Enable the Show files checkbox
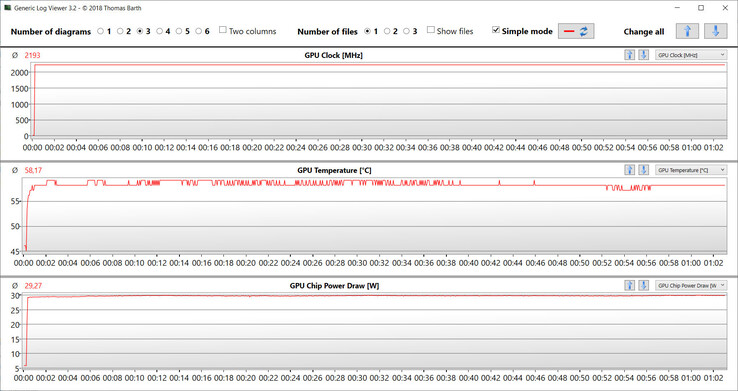This screenshot has height=391, width=738. click(431, 30)
